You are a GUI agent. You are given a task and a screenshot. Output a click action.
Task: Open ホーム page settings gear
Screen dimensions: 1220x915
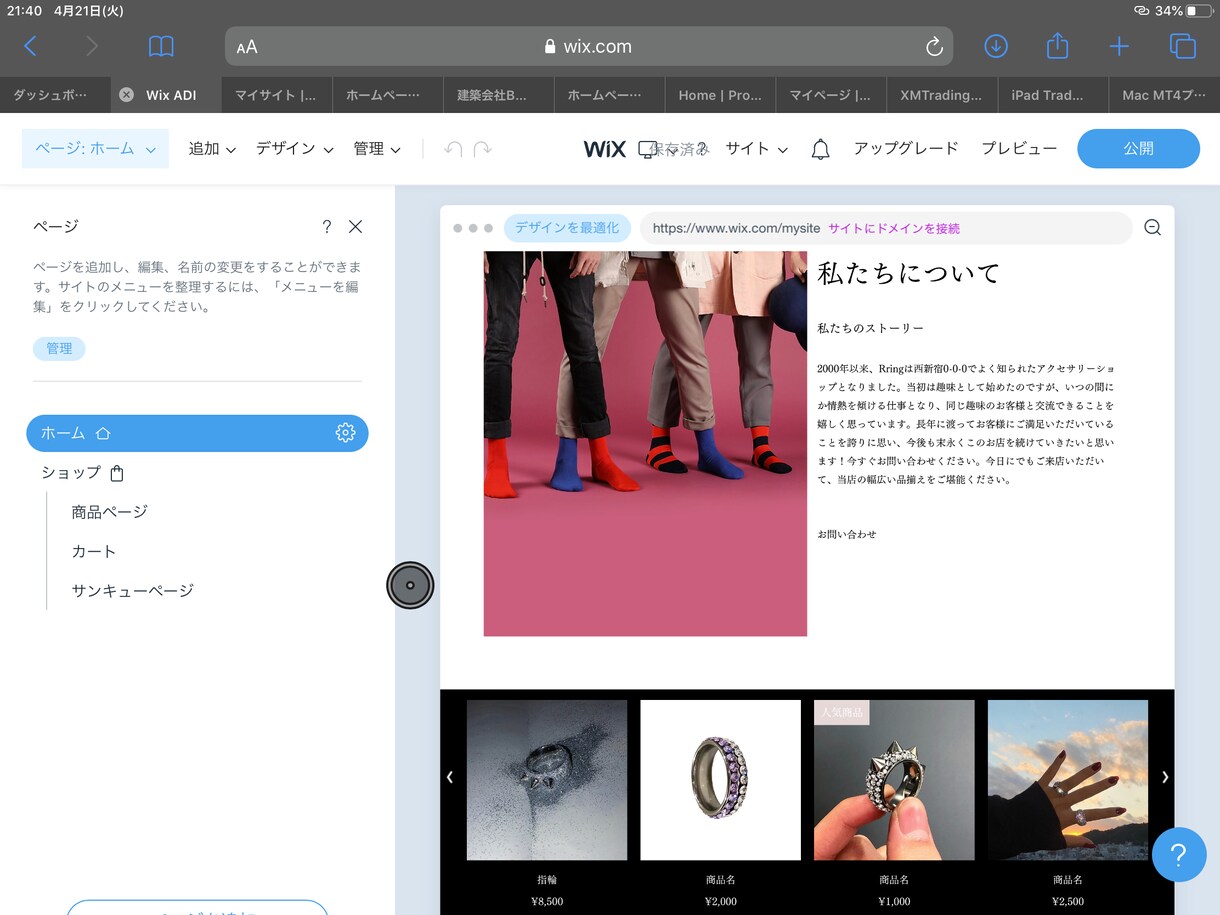(x=345, y=433)
